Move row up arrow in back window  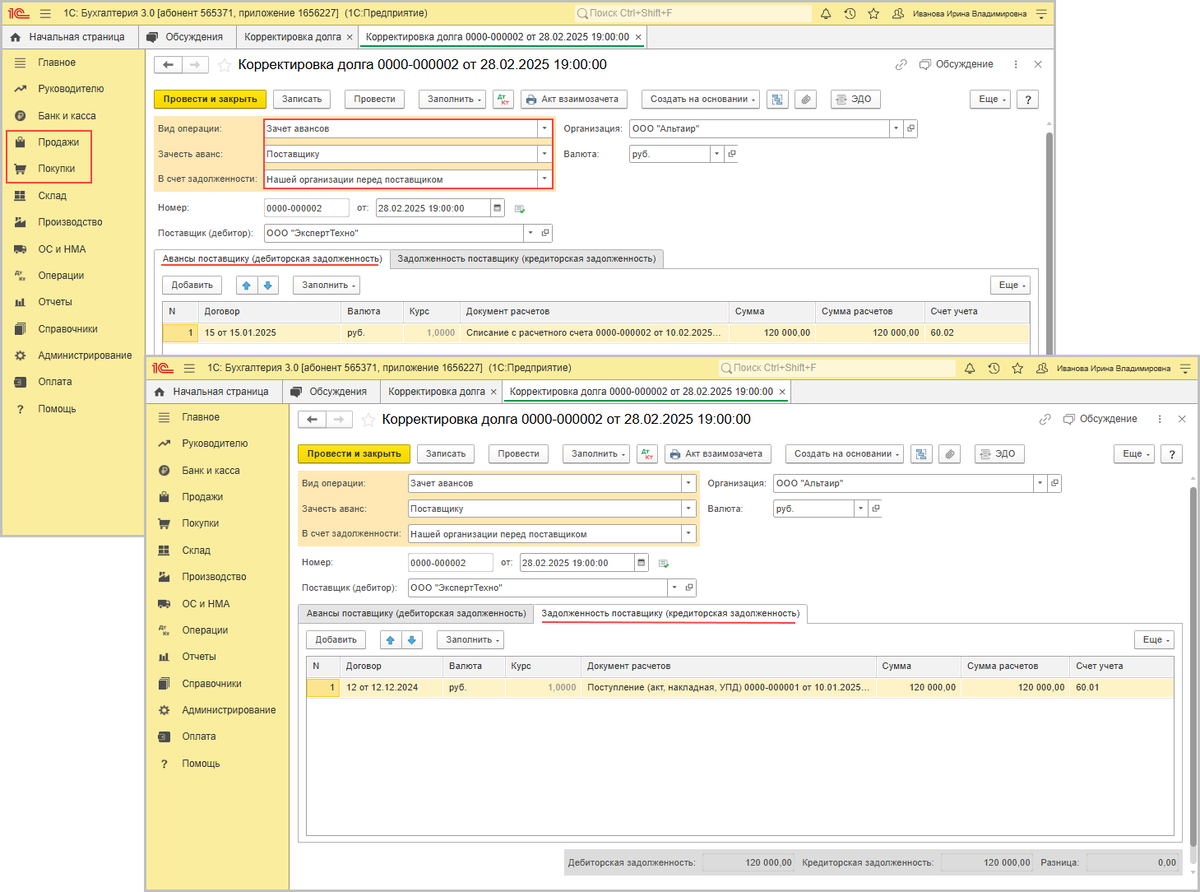(x=246, y=285)
